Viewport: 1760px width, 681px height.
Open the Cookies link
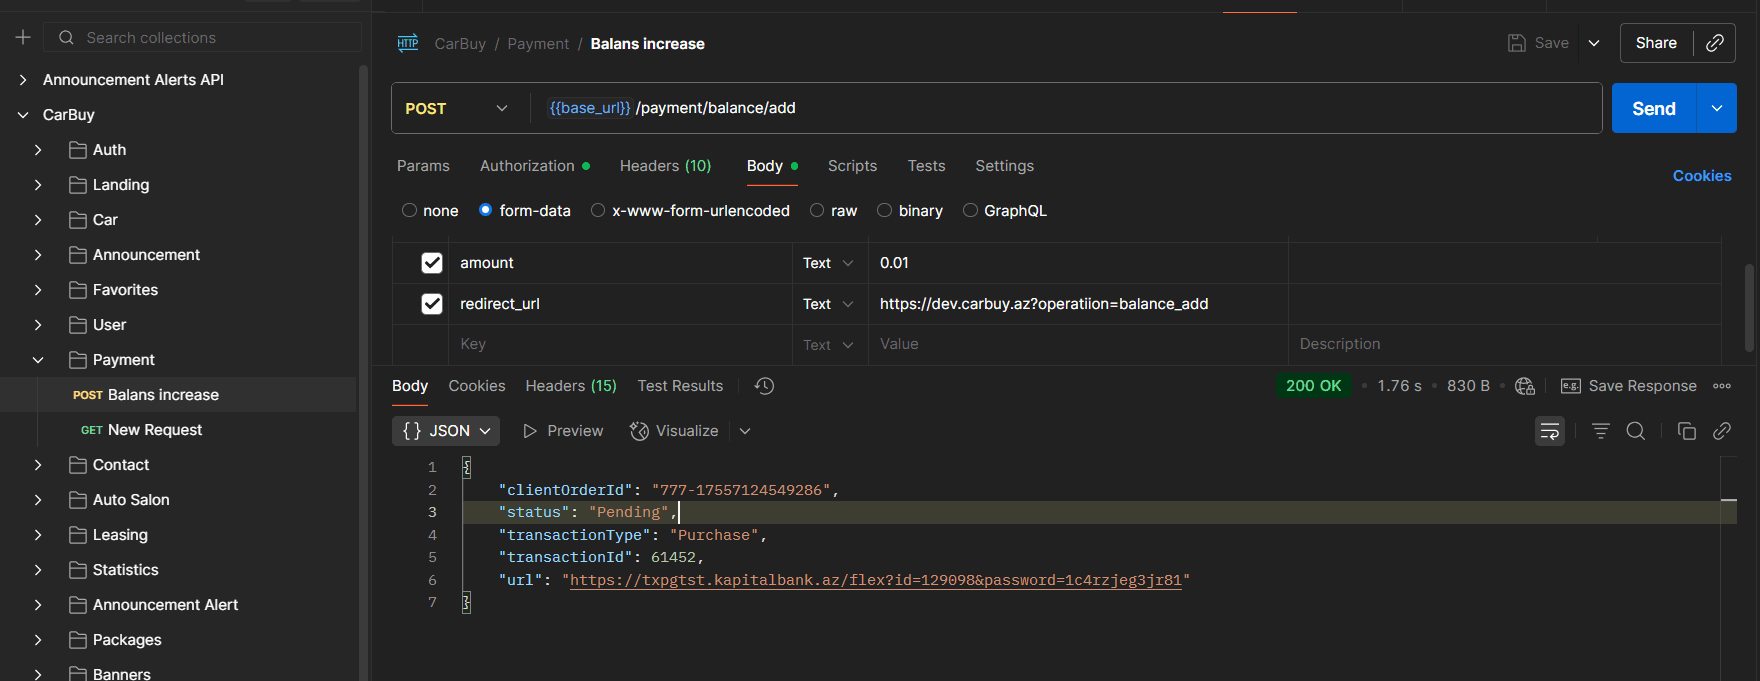click(x=1702, y=176)
